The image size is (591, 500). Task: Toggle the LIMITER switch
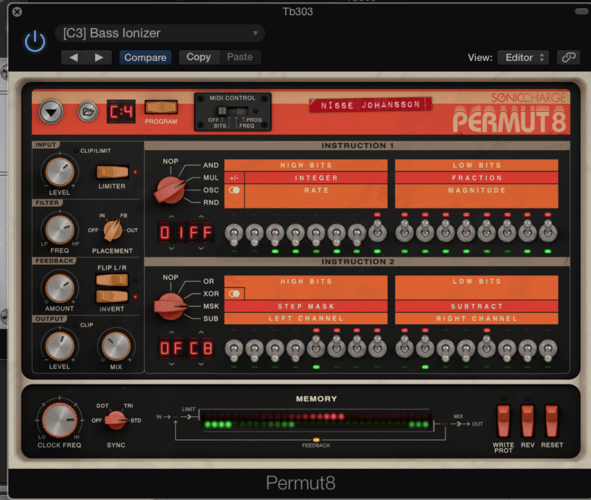[x=112, y=172]
